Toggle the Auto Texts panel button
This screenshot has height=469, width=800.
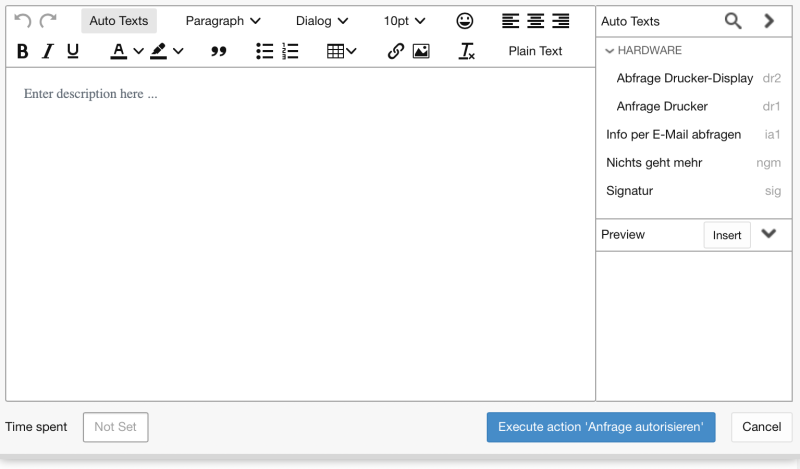(x=118, y=21)
